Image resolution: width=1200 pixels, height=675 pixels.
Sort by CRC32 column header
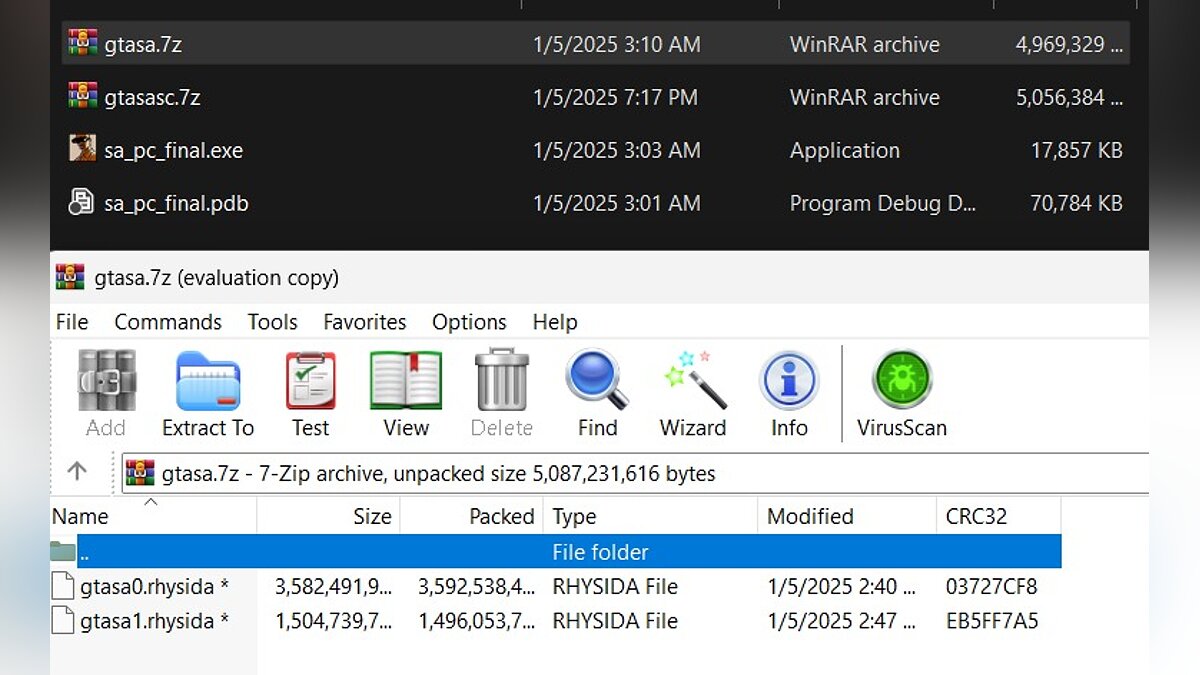click(976, 516)
